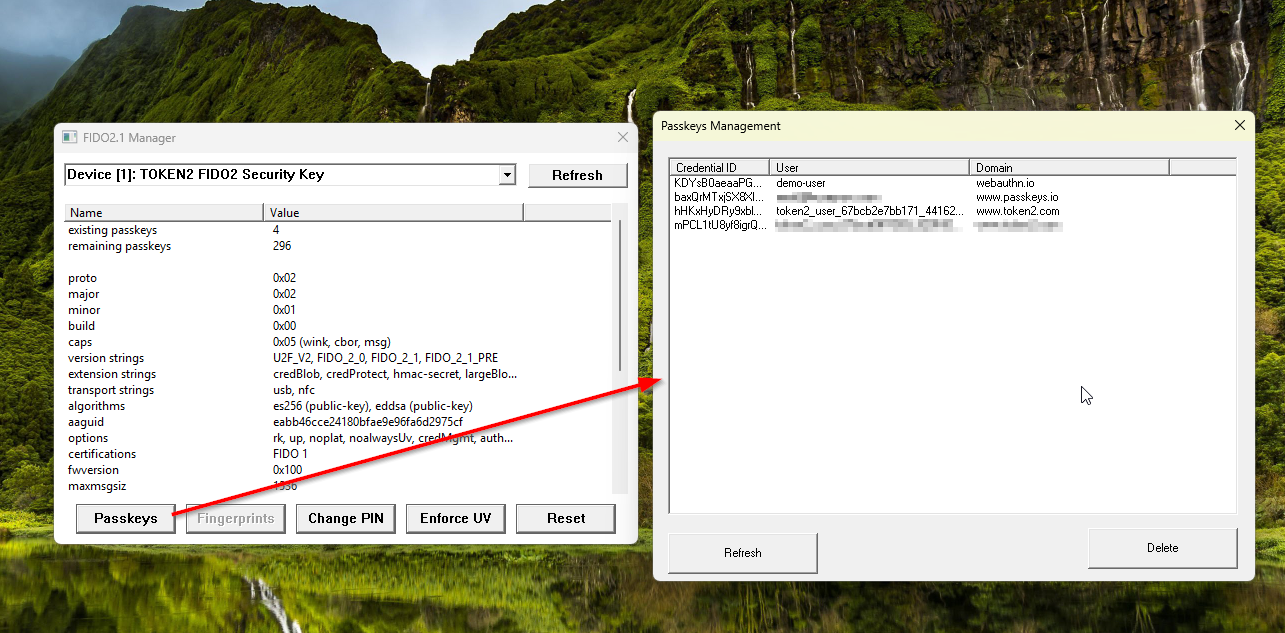Screen dimensions: 1285x633
Task: Select the KDYsB0aeaaPG credential row
Action: click(x=953, y=183)
